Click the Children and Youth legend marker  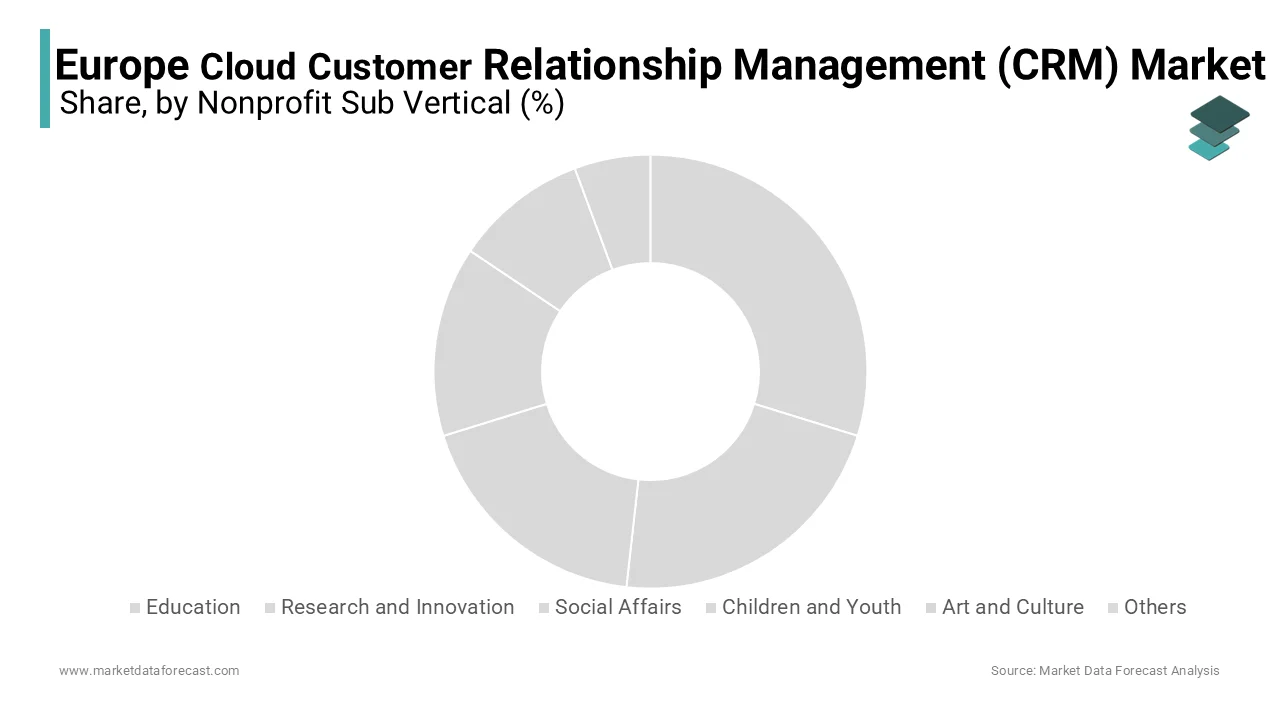point(711,608)
